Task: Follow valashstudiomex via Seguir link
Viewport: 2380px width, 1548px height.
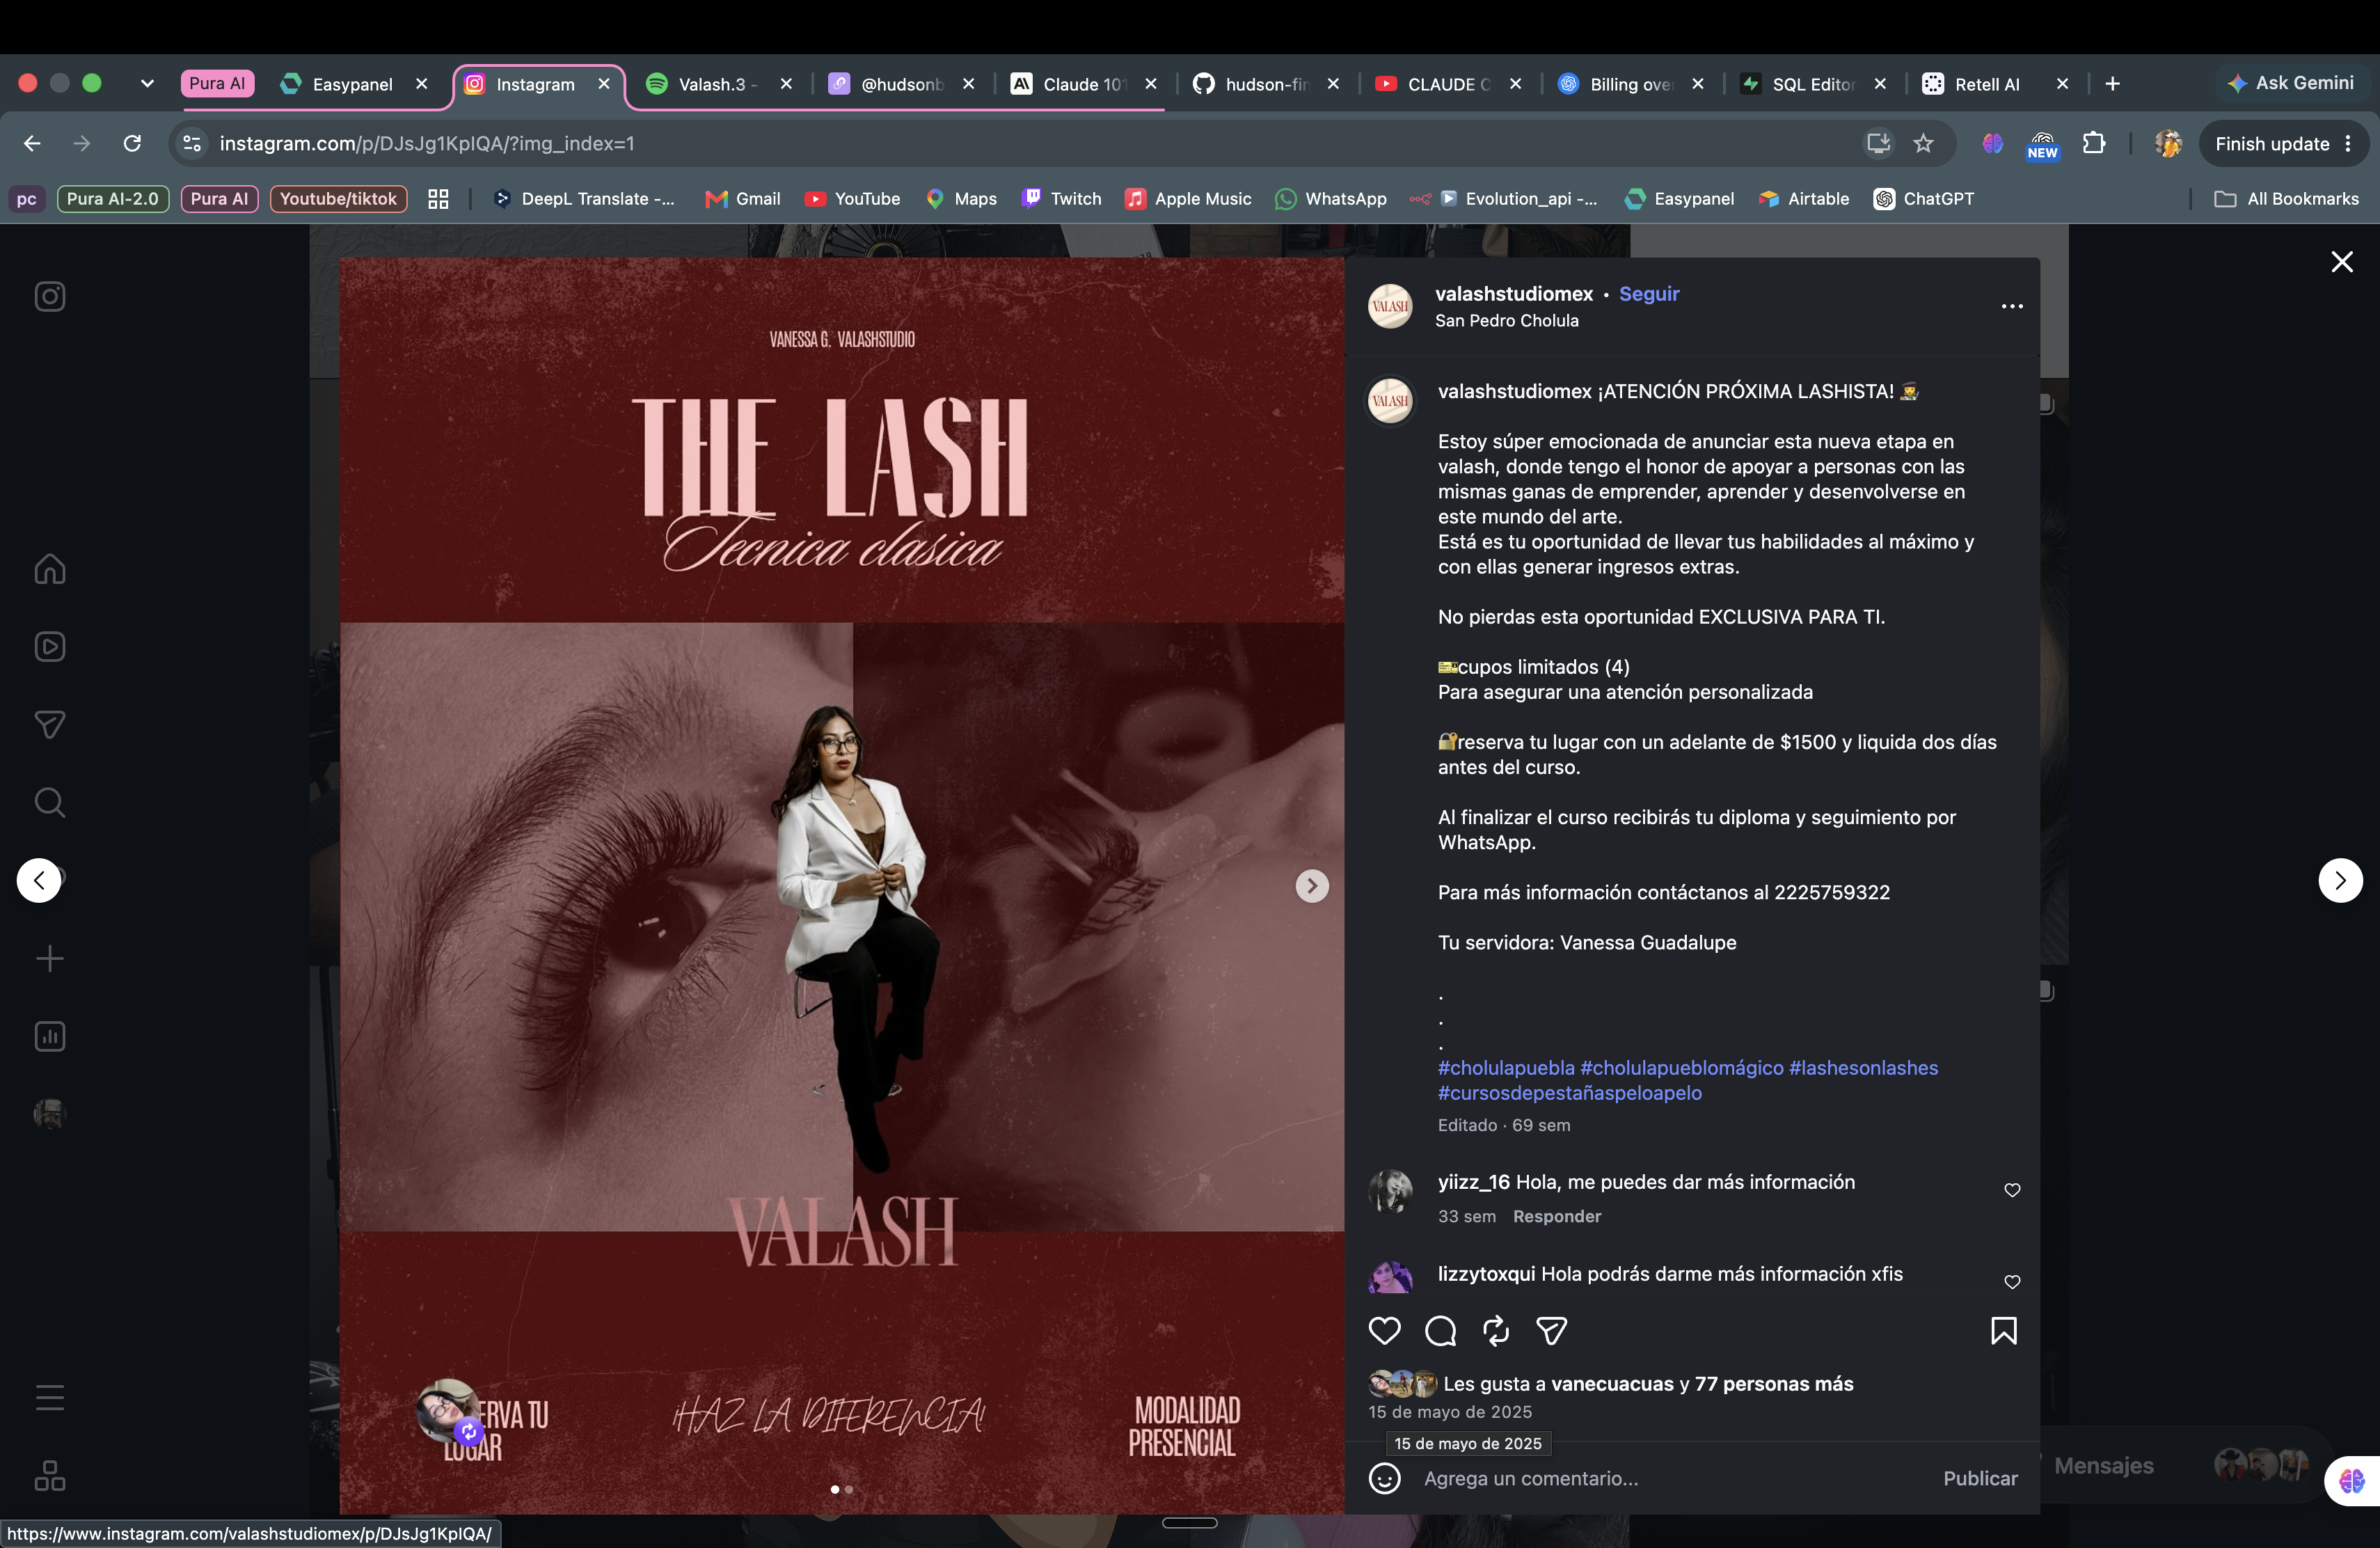Action: (1649, 294)
